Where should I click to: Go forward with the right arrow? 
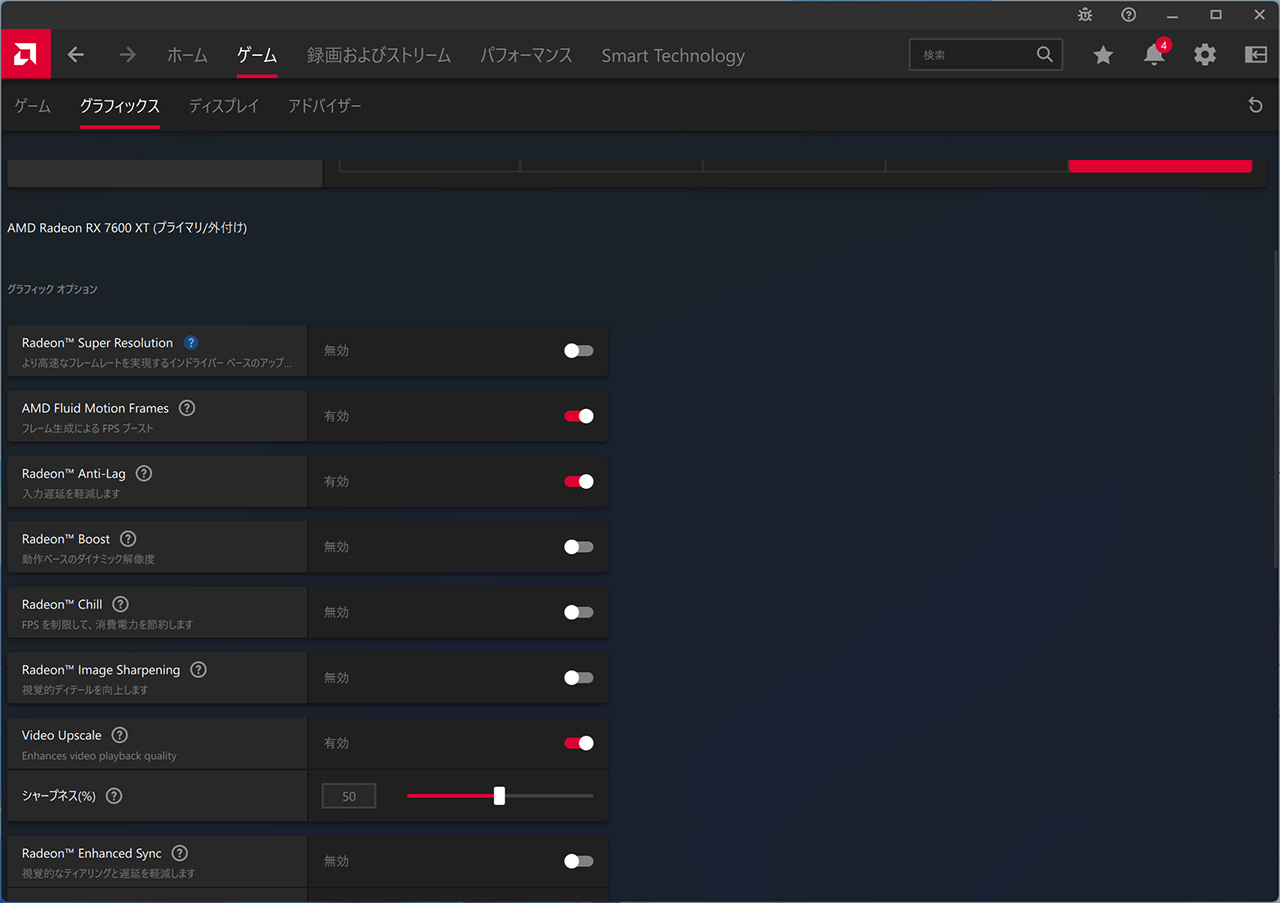pyautogui.click(x=127, y=55)
